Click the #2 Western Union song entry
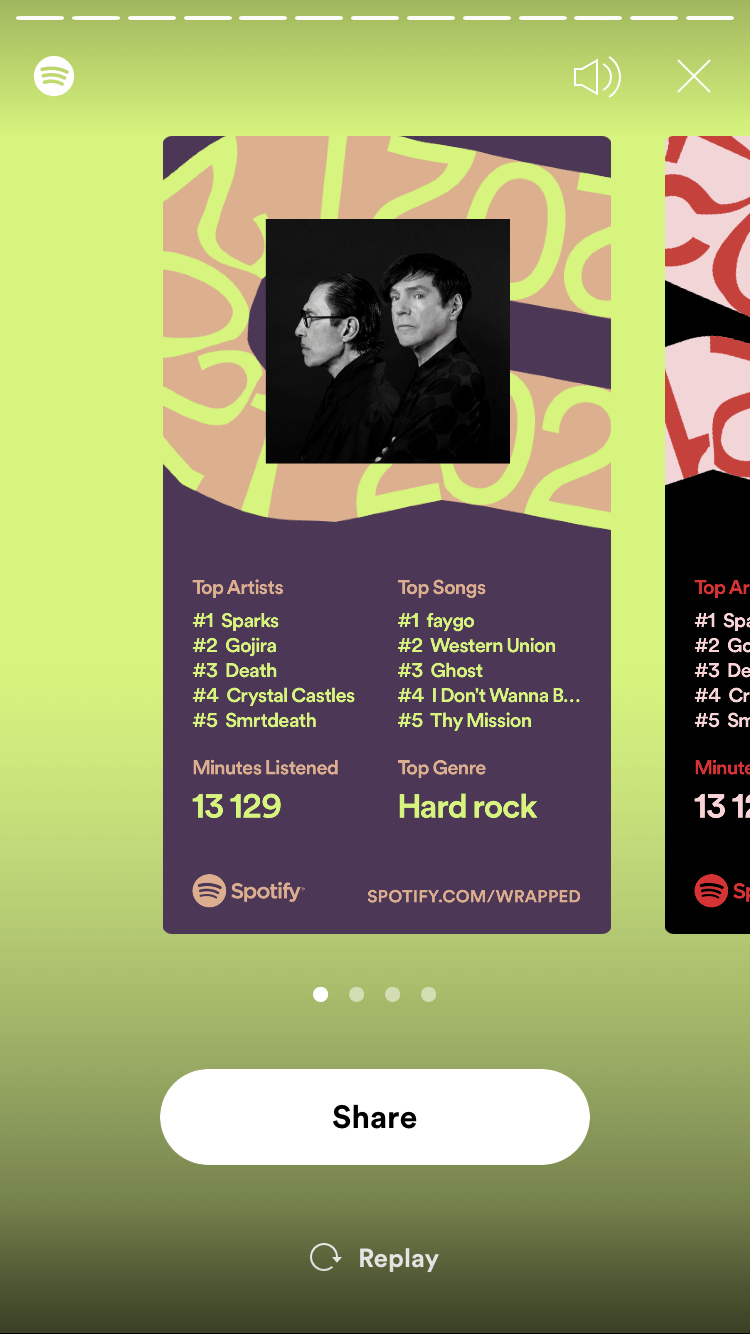 coord(477,646)
